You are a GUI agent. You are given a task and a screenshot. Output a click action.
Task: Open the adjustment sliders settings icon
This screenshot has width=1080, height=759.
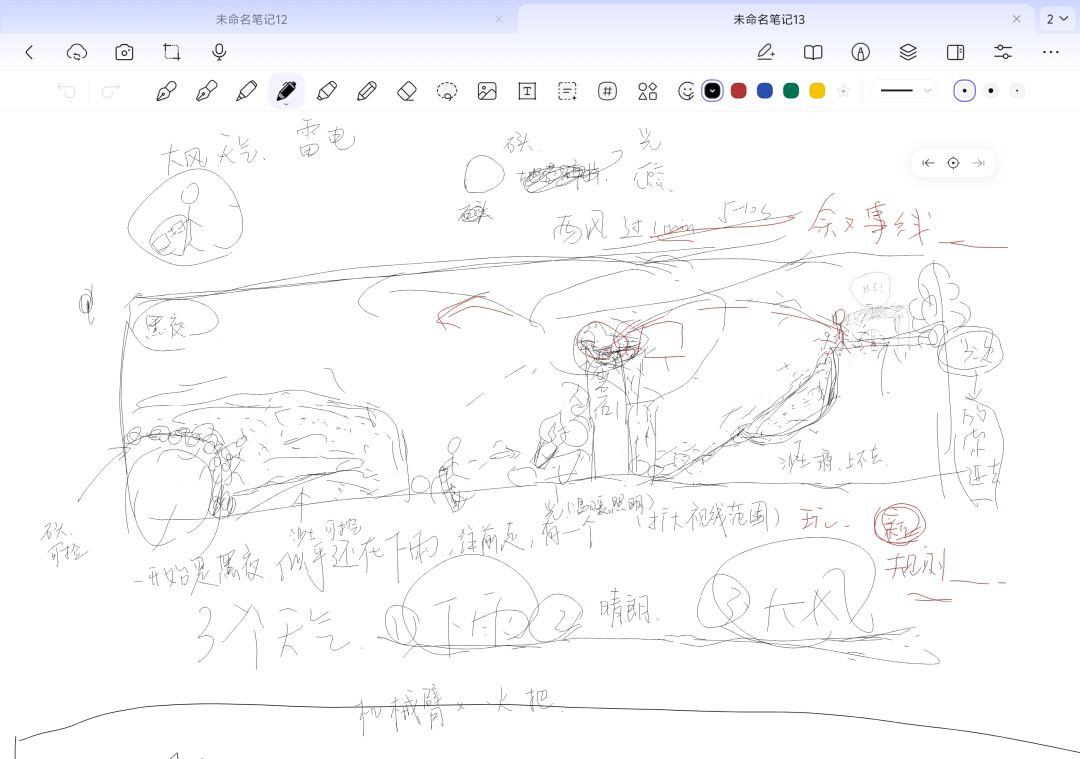point(1003,52)
